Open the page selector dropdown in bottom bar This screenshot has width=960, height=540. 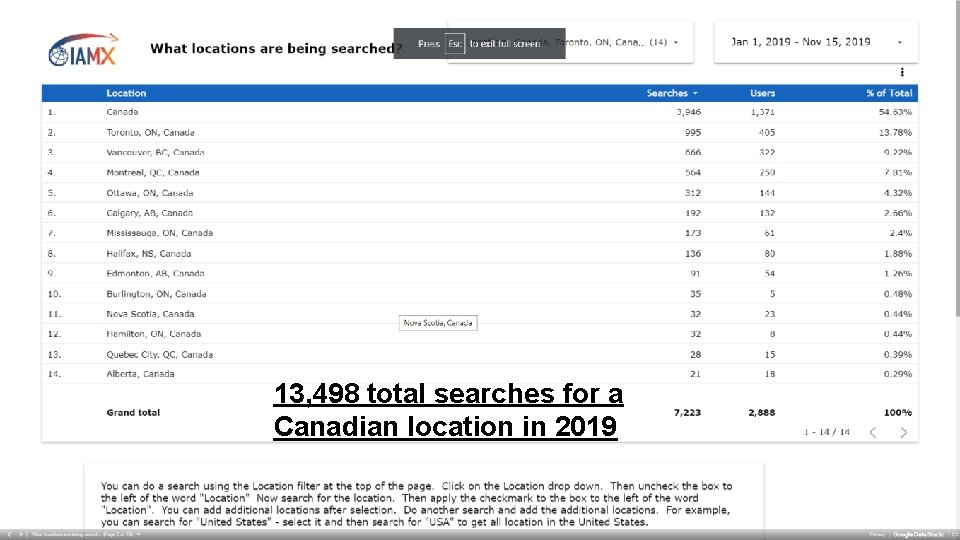[x=86, y=534]
